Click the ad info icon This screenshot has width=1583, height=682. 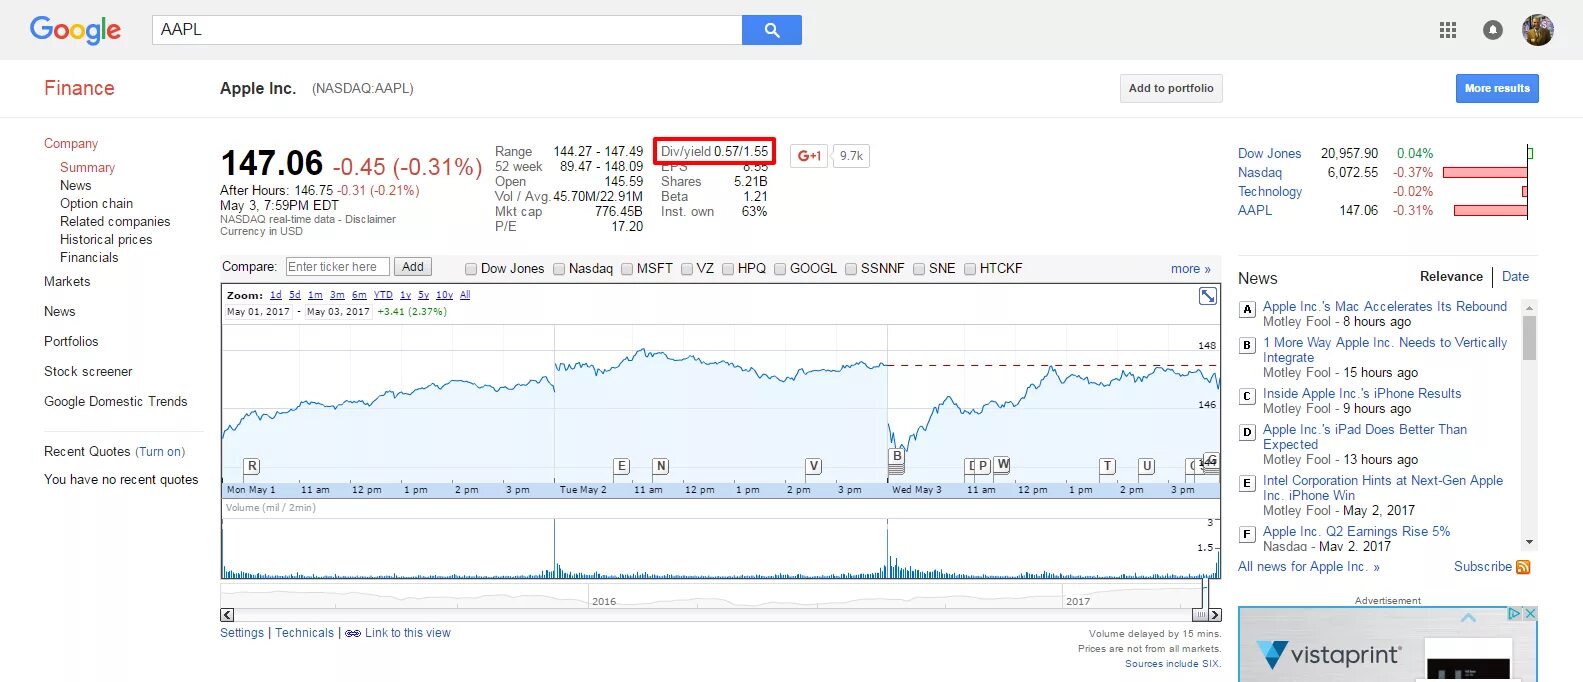point(1515,613)
